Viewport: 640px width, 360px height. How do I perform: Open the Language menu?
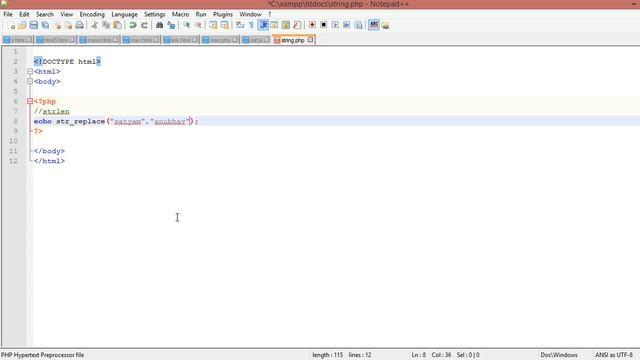click(124, 14)
